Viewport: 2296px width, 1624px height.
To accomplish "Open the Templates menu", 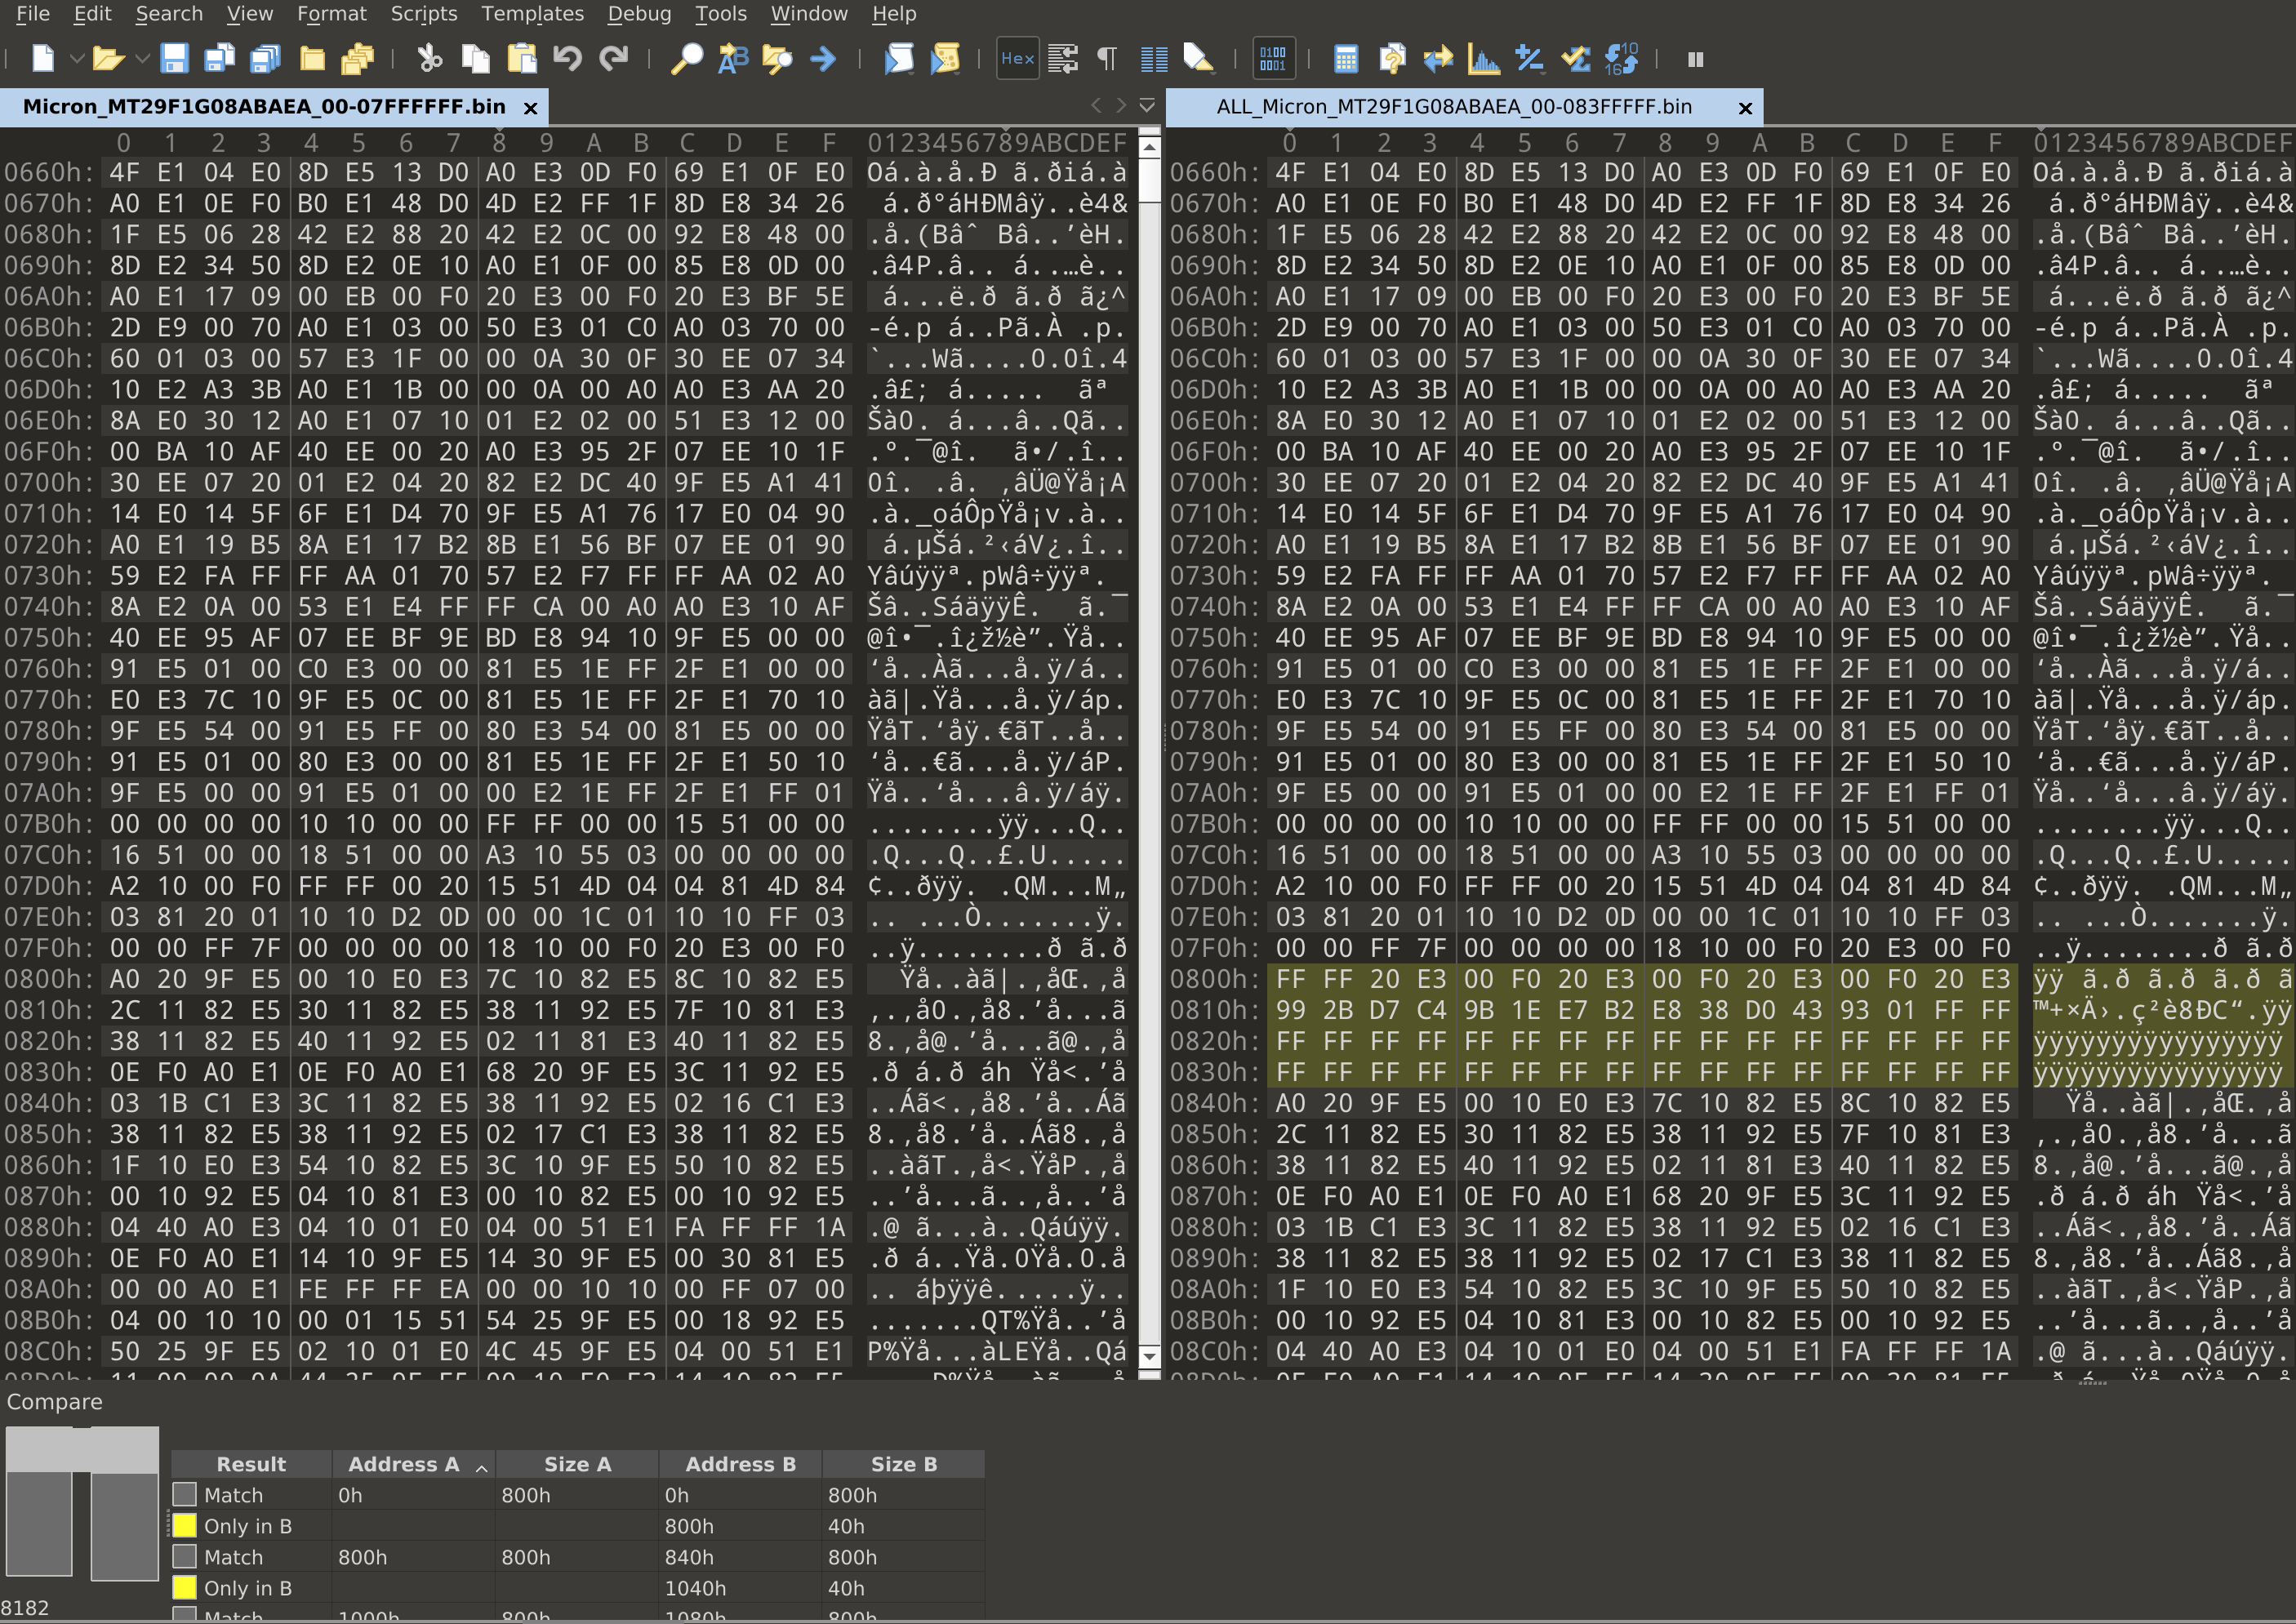I will pos(533,14).
